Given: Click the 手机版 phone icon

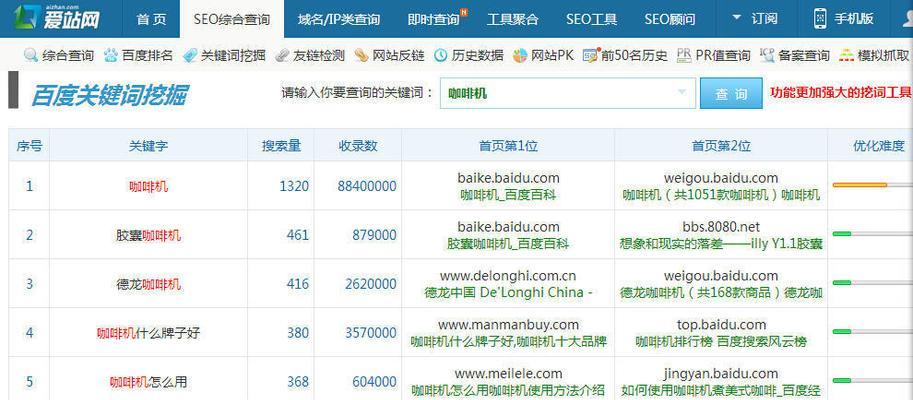Looking at the screenshot, I should click(819, 19).
